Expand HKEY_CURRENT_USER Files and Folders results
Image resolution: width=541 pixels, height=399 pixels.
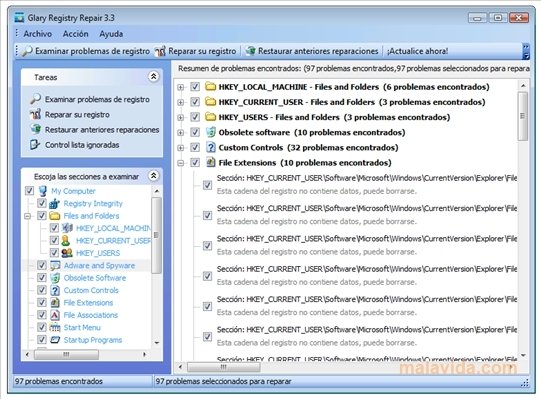coord(180,103)
